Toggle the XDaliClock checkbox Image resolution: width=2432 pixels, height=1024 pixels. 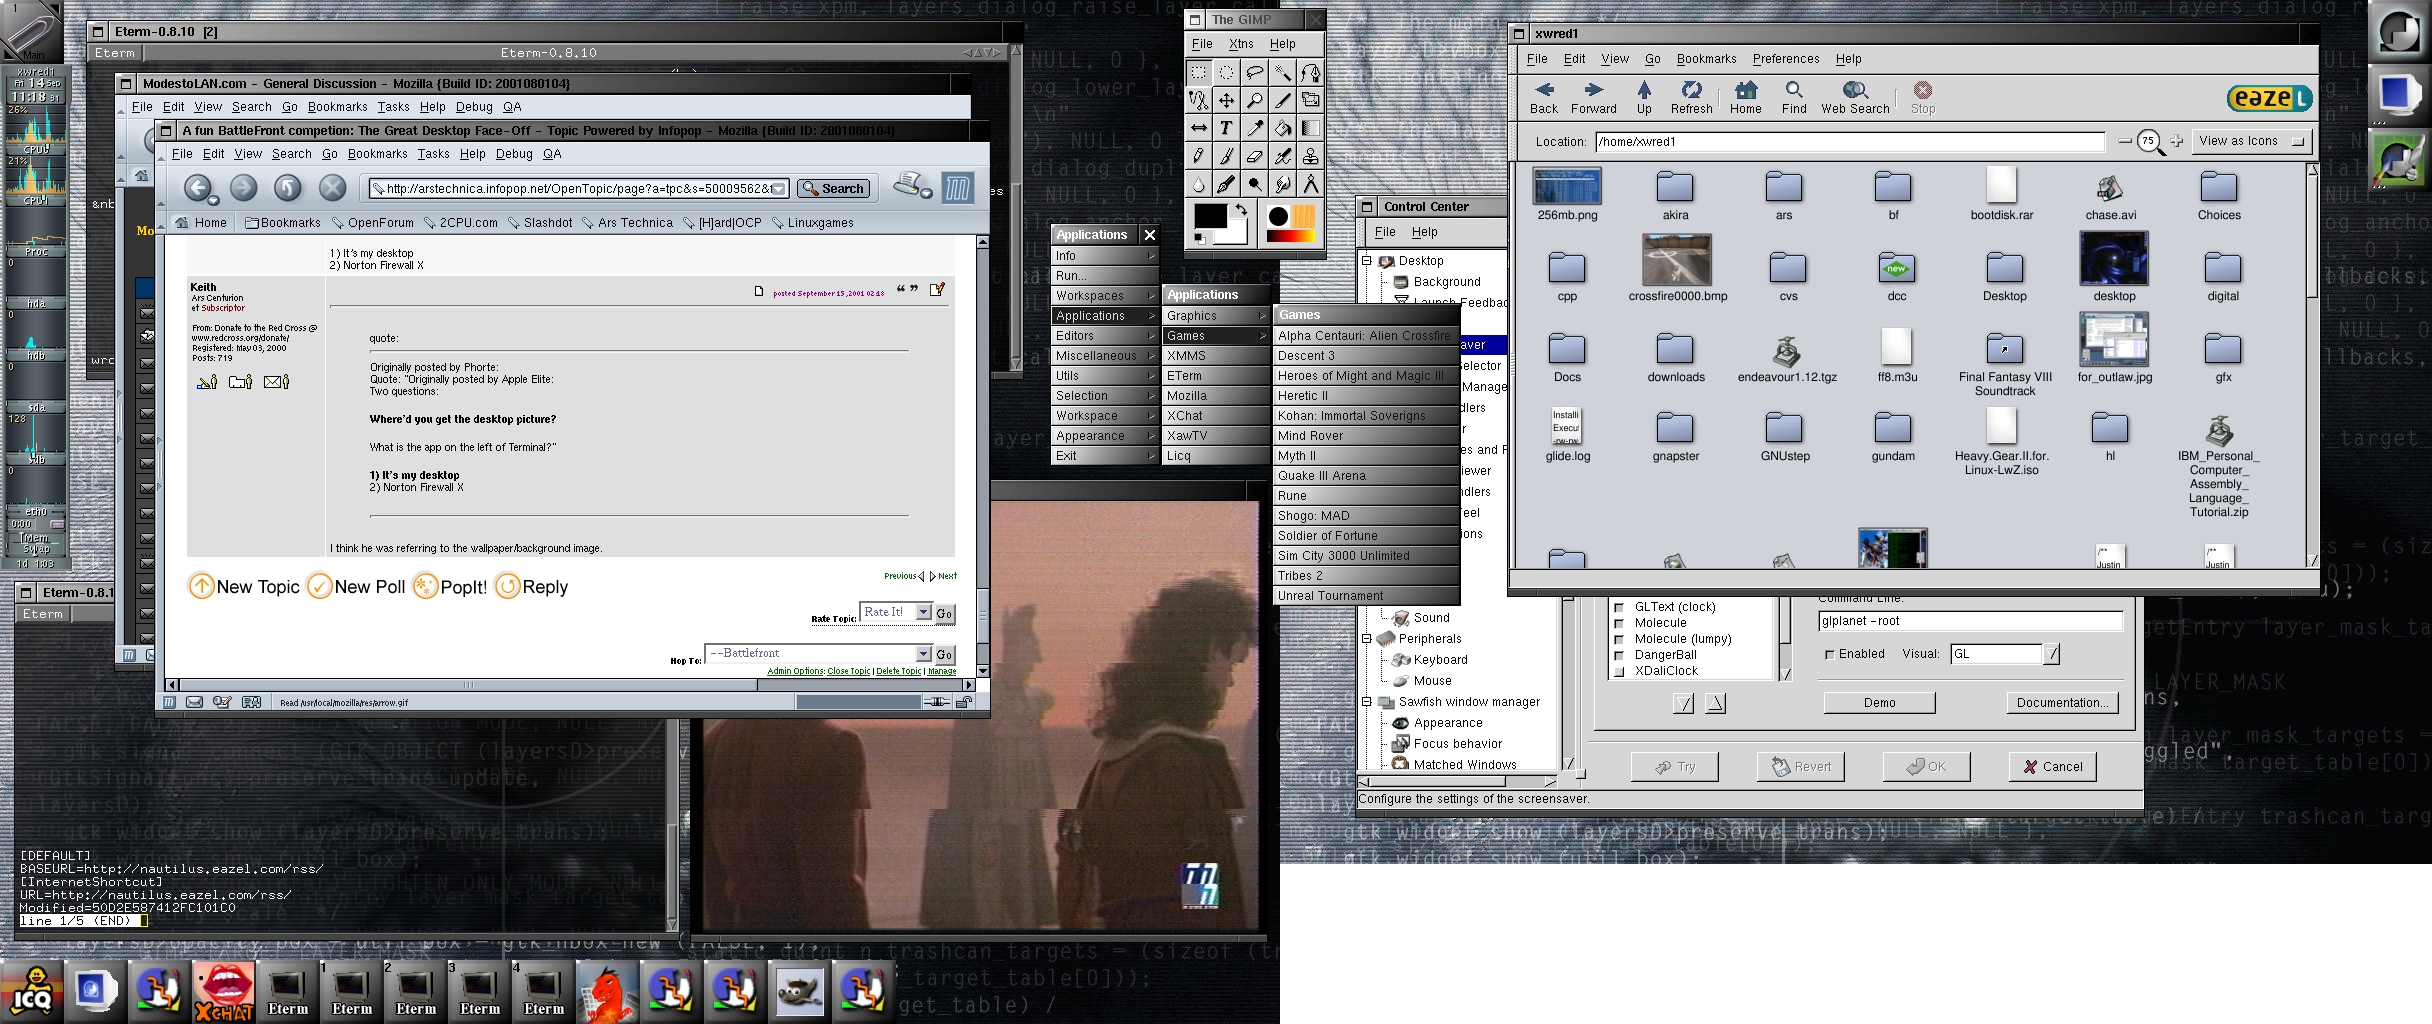pos(1619,671)
